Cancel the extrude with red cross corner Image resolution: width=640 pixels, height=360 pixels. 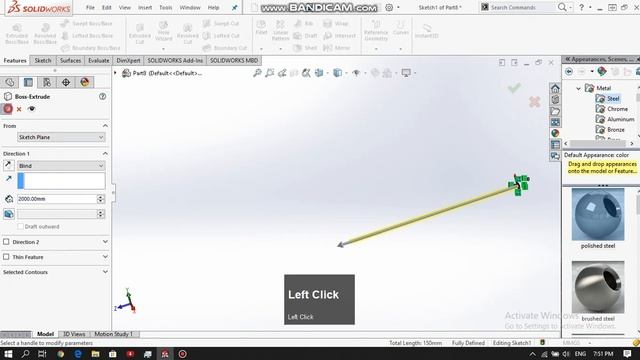coord(535,101)
